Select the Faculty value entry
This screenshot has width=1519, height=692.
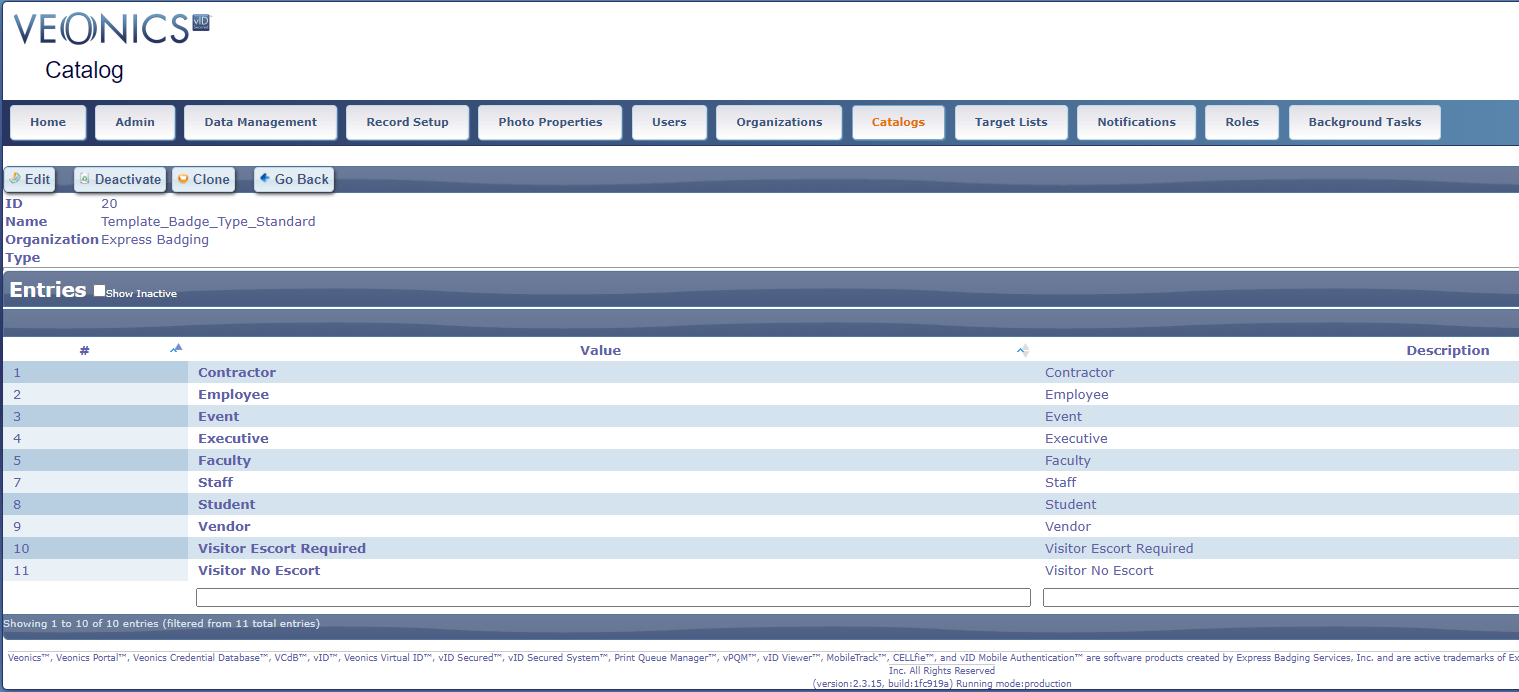point(224,460)
